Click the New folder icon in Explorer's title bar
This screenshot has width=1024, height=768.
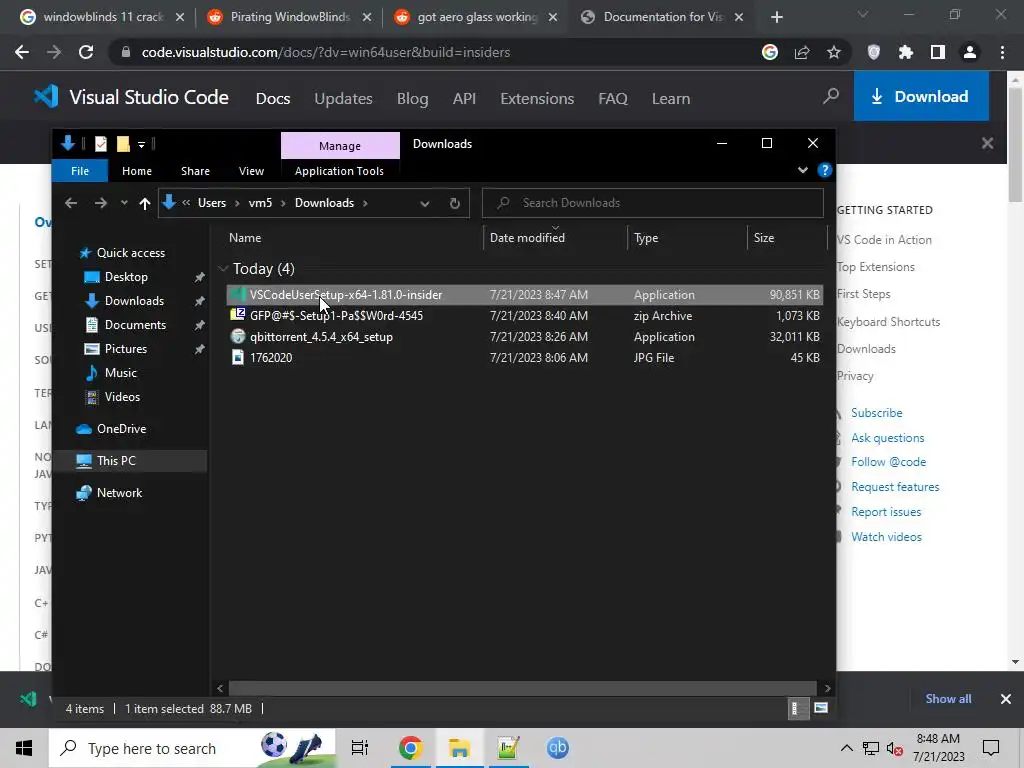123,144
